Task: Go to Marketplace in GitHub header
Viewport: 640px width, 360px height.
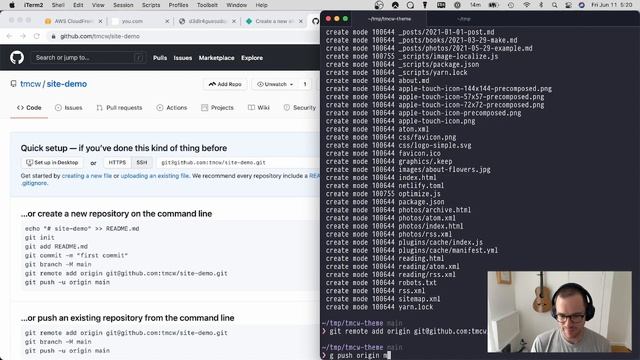Action: click(x=216, y=58)
